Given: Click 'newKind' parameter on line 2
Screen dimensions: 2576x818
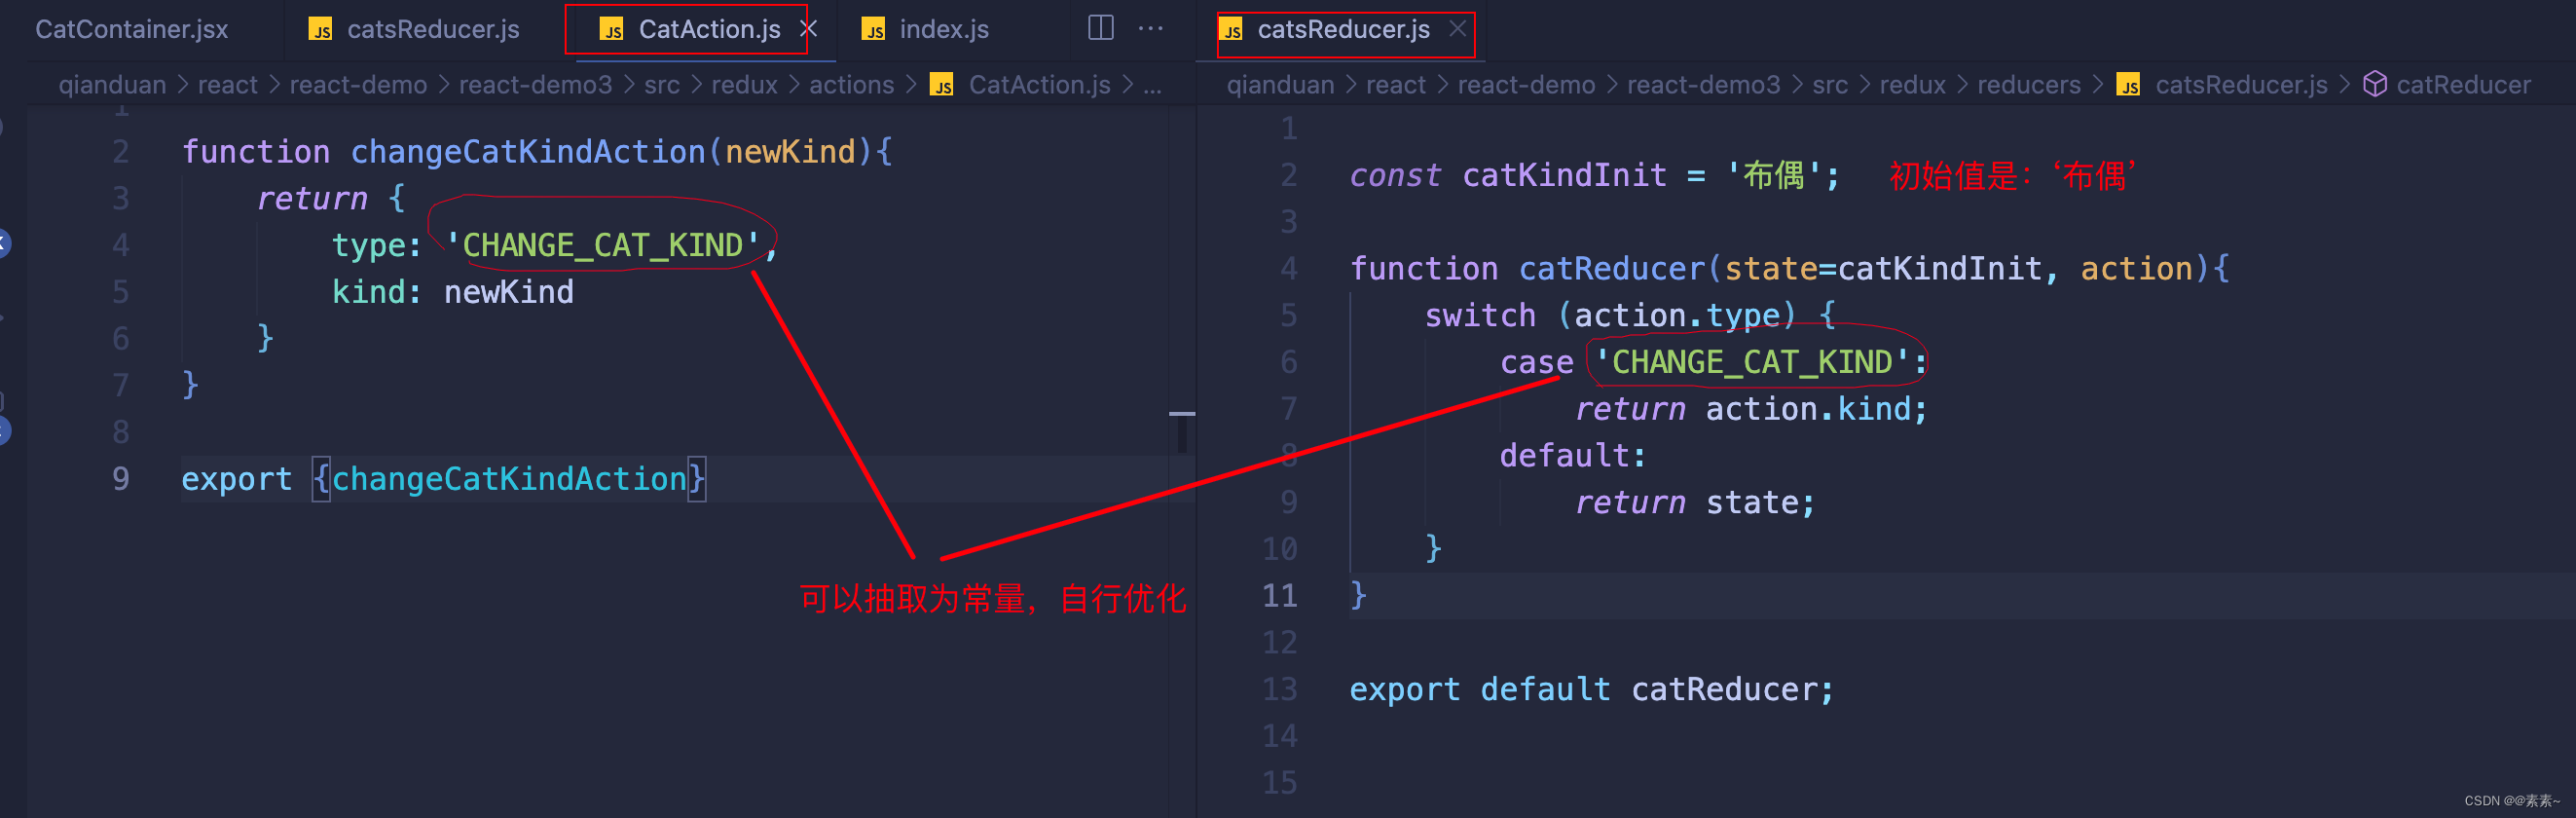Looking at the screenshot, I should (x=790, y=151).
